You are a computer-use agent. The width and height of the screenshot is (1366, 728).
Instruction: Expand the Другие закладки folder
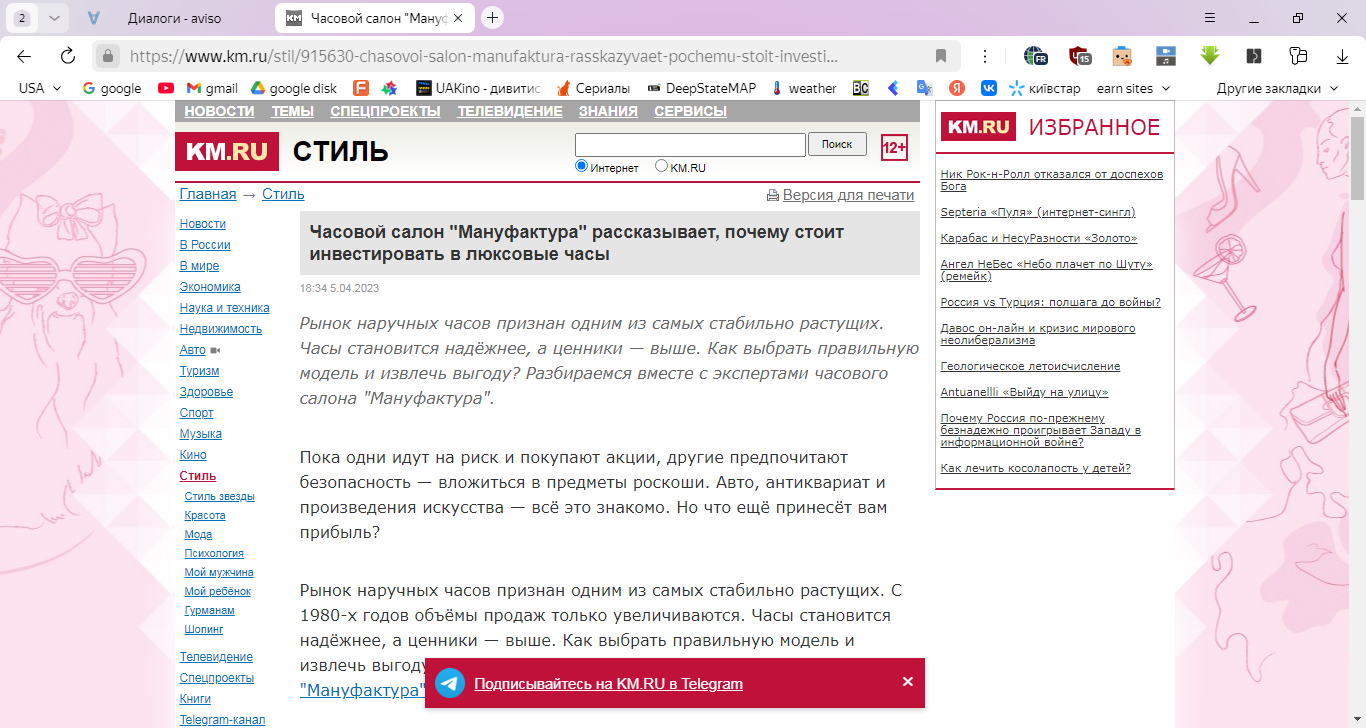pos(1277,88)
